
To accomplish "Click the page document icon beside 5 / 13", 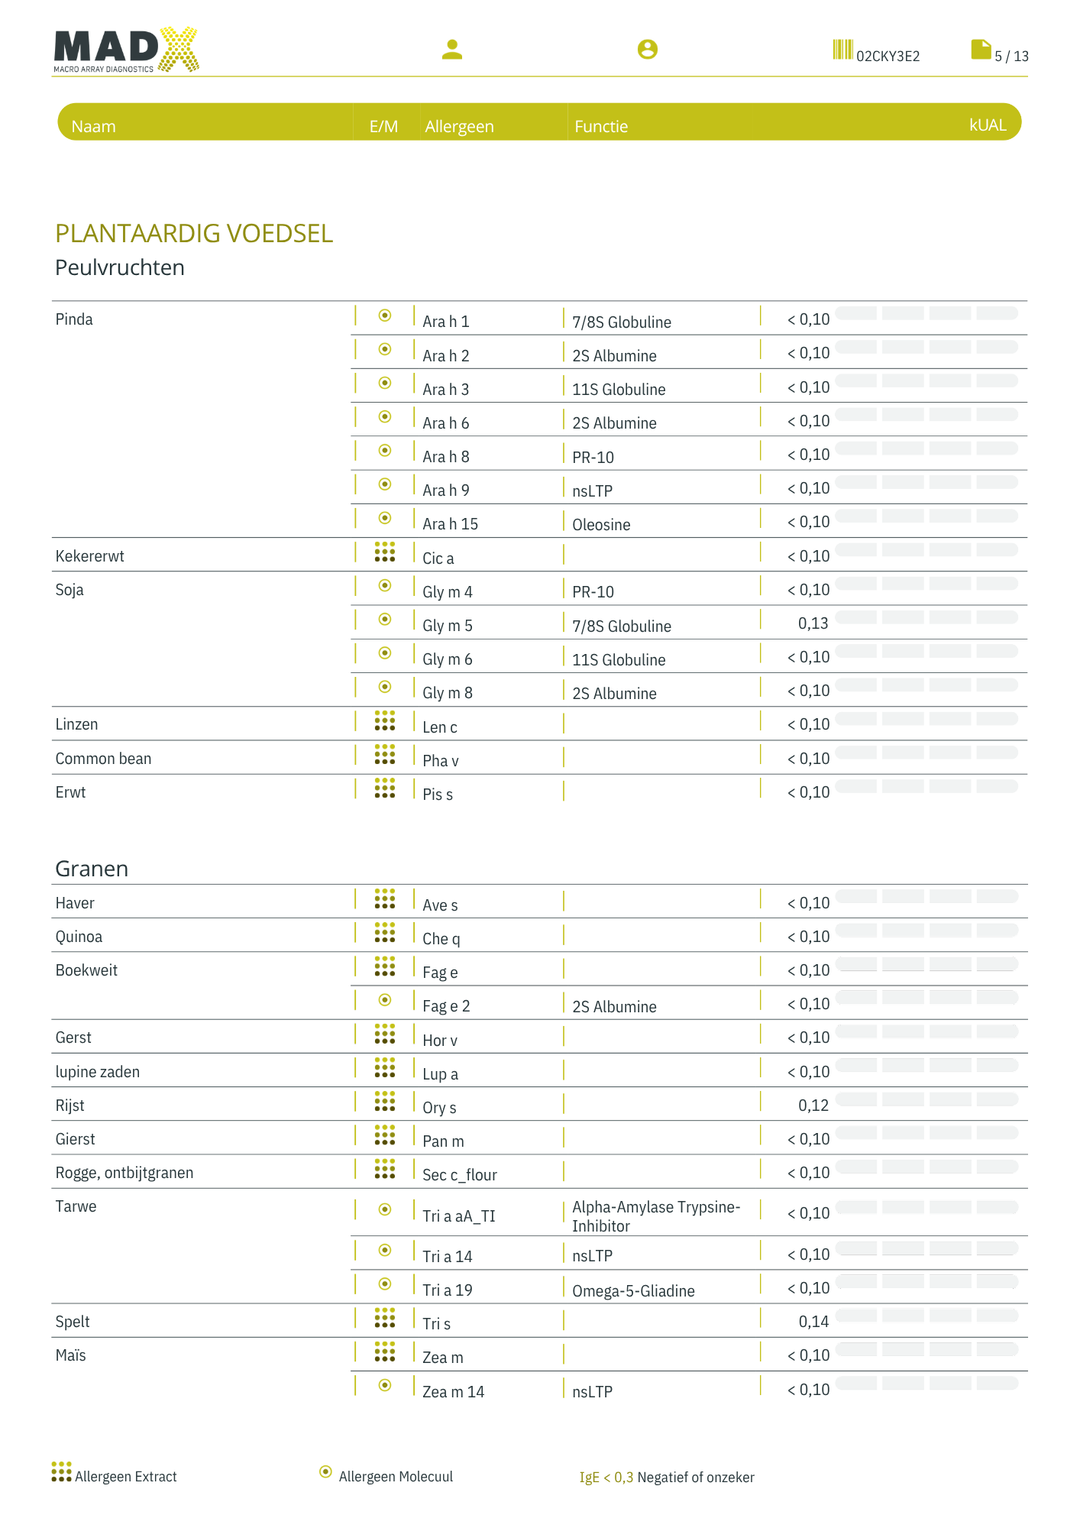I will [x=980, y=50].
